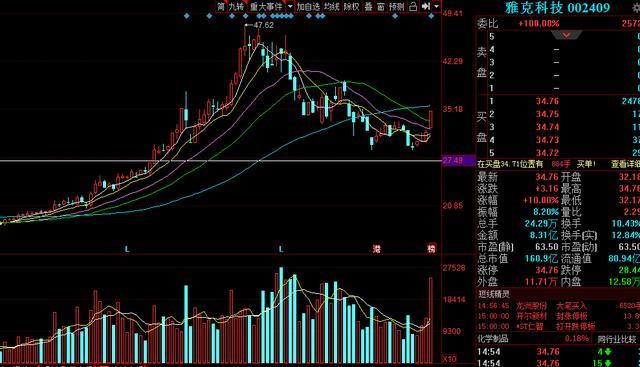Click the 跌停 28.44 value

tap(629, 270)
